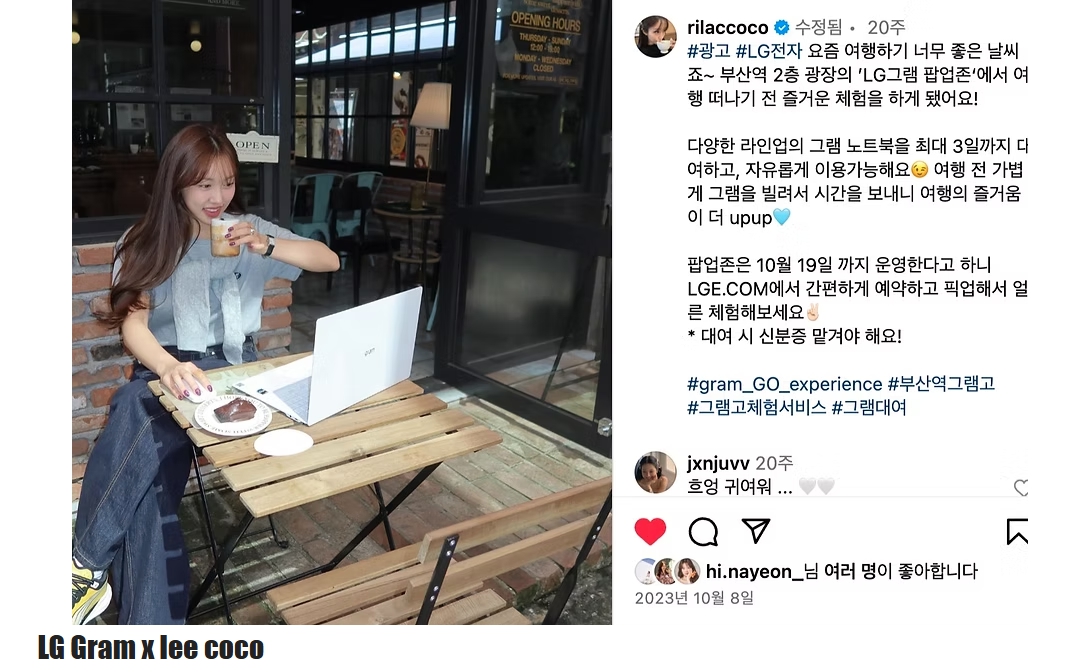Save post with the bookmark icon
1069x672 pixels.
[1017, 532]
